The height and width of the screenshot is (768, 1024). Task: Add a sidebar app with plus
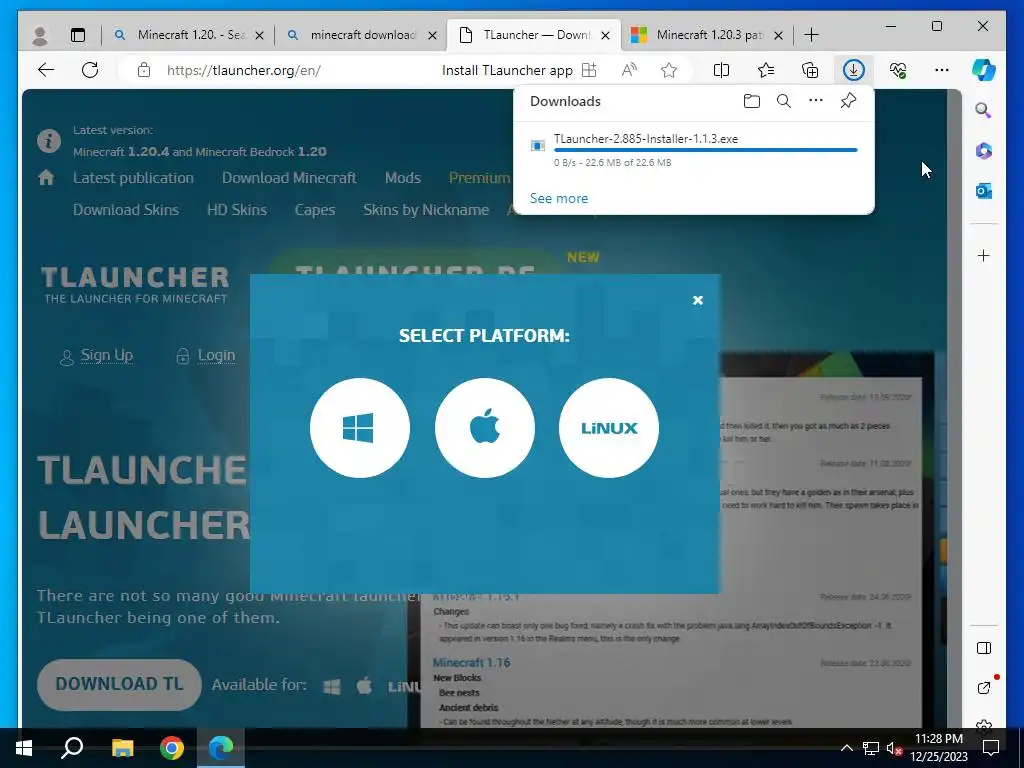coord(984,255)
